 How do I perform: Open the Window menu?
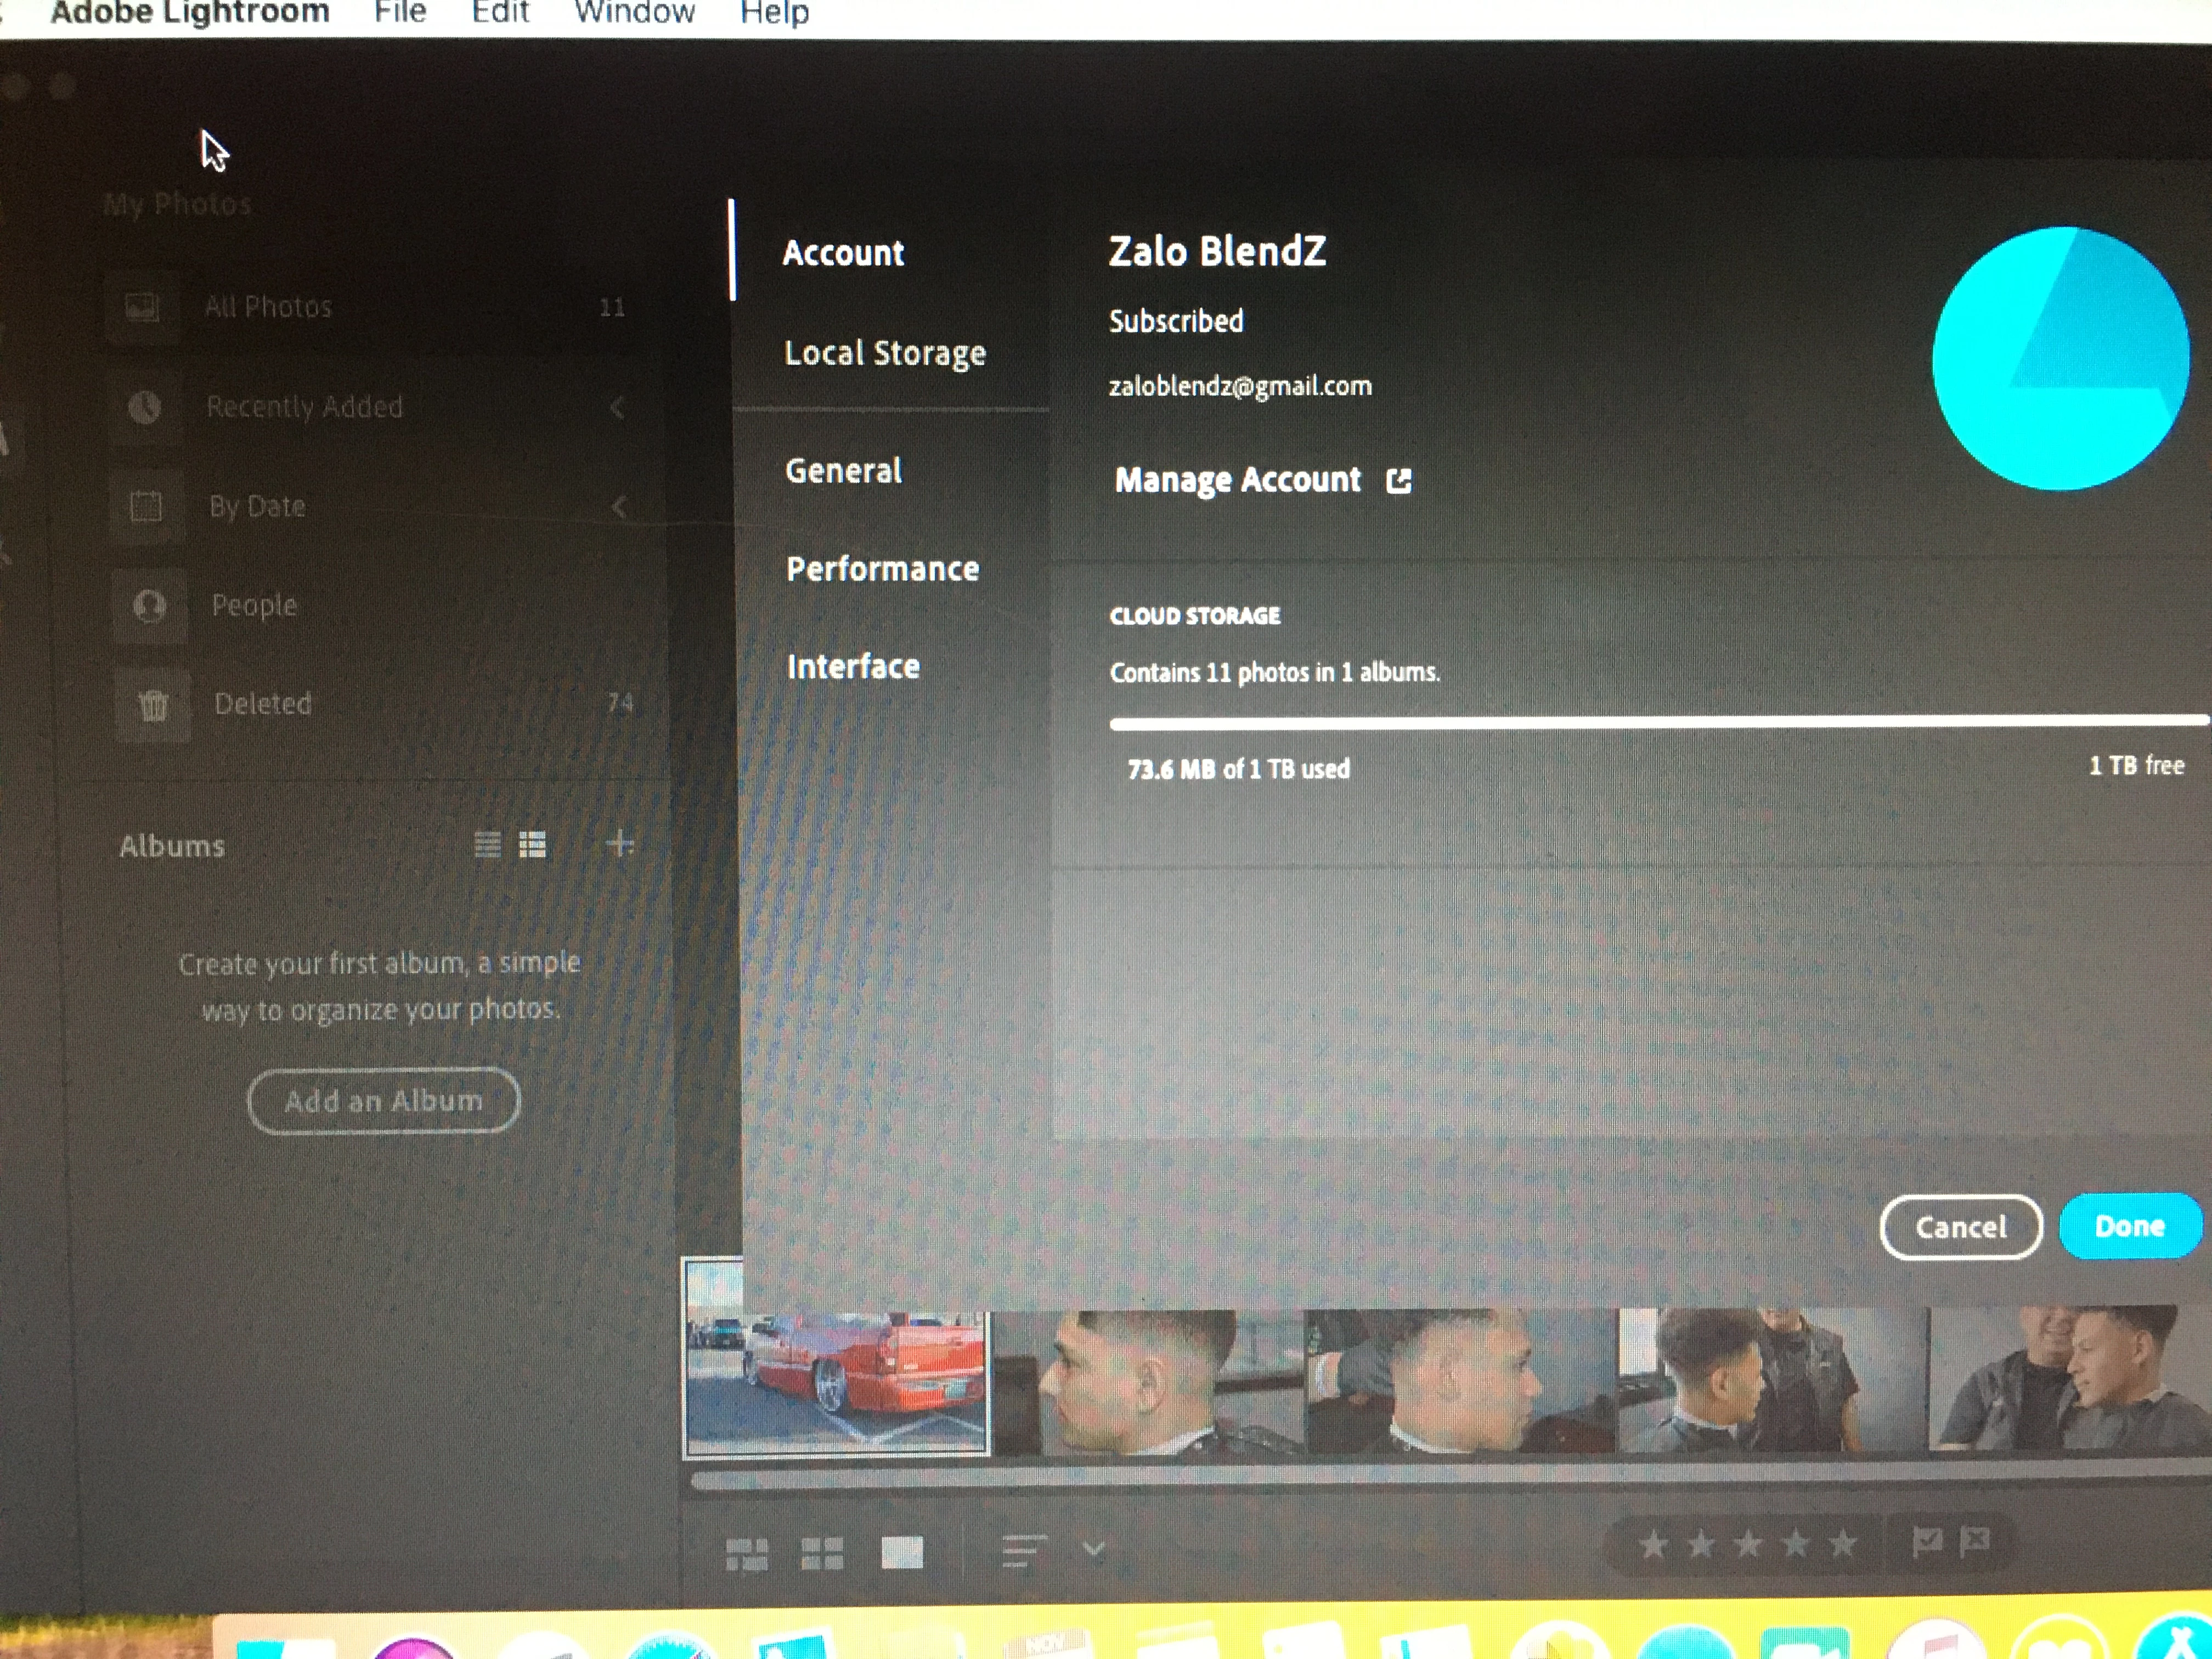coord(634,13)
